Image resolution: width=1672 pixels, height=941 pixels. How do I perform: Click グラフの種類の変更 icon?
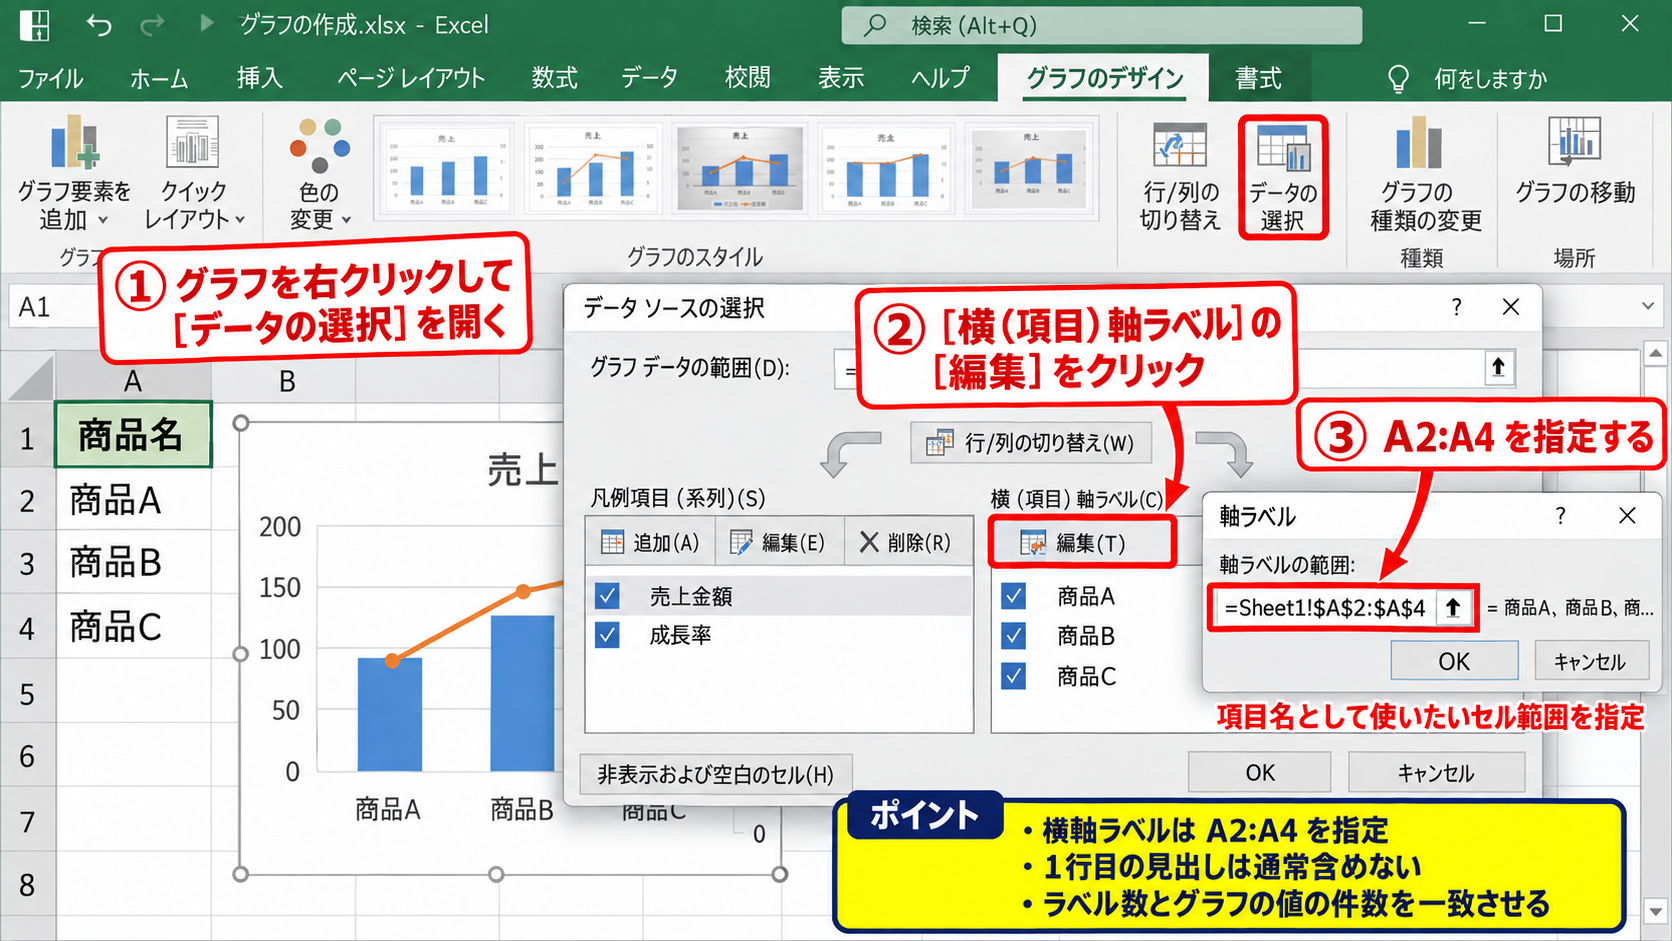pyautogui.click(x=1424, y=175)
